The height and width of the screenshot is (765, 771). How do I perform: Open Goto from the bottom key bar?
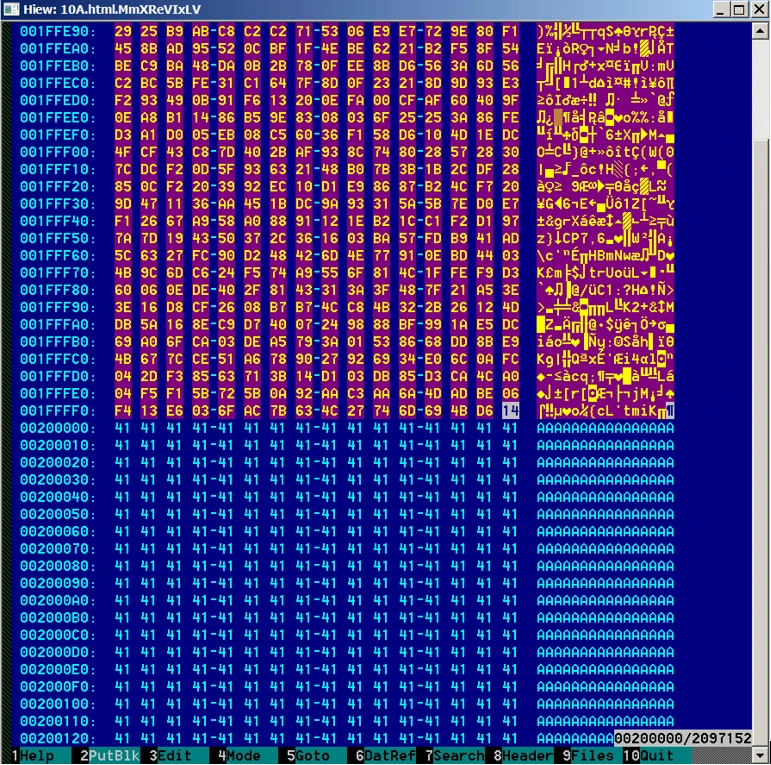(308, 756)
